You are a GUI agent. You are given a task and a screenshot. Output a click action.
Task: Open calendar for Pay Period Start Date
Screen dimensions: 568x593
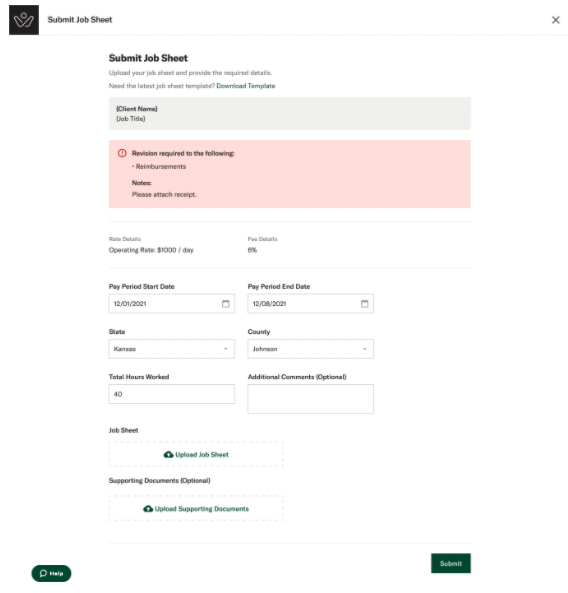[x=225, y=304]
